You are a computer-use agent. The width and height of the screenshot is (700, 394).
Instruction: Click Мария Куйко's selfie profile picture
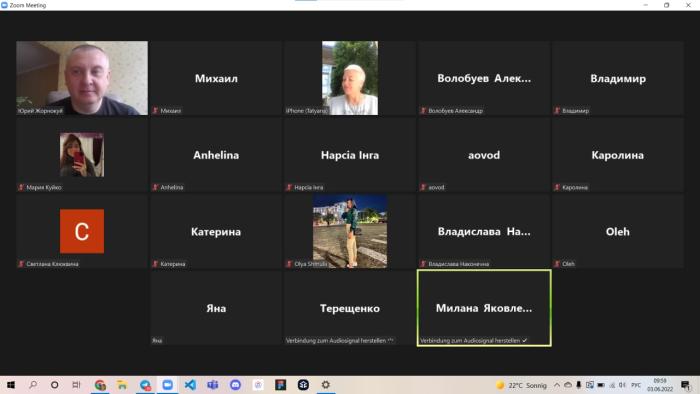click(x=82, y=154)
